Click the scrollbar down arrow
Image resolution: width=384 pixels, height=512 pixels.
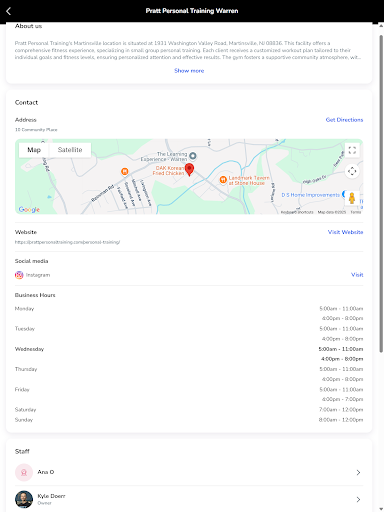tap(381, 509)
